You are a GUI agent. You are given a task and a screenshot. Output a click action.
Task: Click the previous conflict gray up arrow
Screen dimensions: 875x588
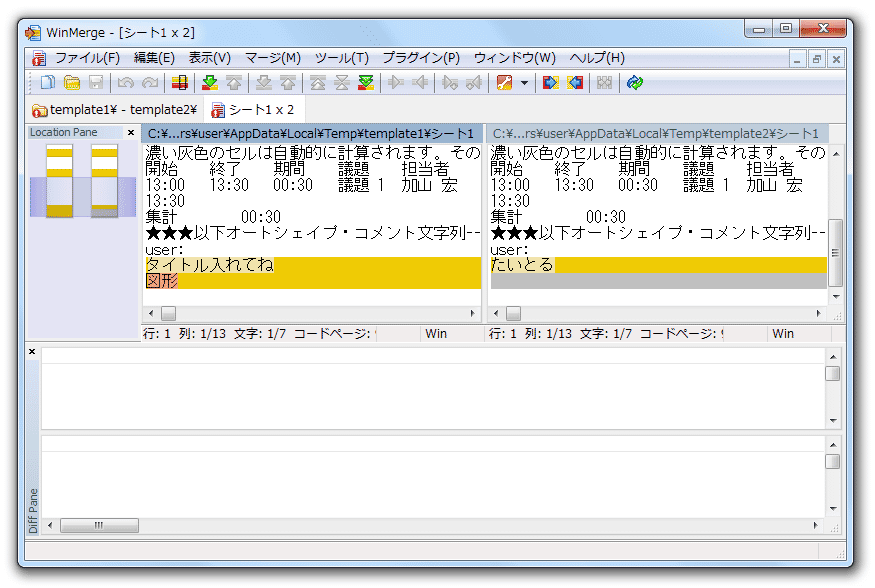point(288,83)
